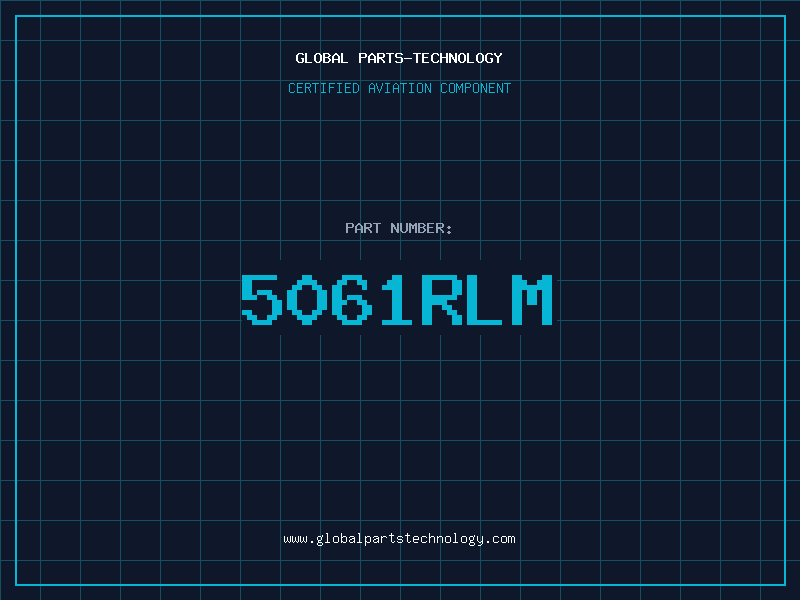The width and height of the screenshot is (800, 600).
Task: Select the 'CERTIFIED AVIATION COMPONENT' subtitle
Action: 399,88
